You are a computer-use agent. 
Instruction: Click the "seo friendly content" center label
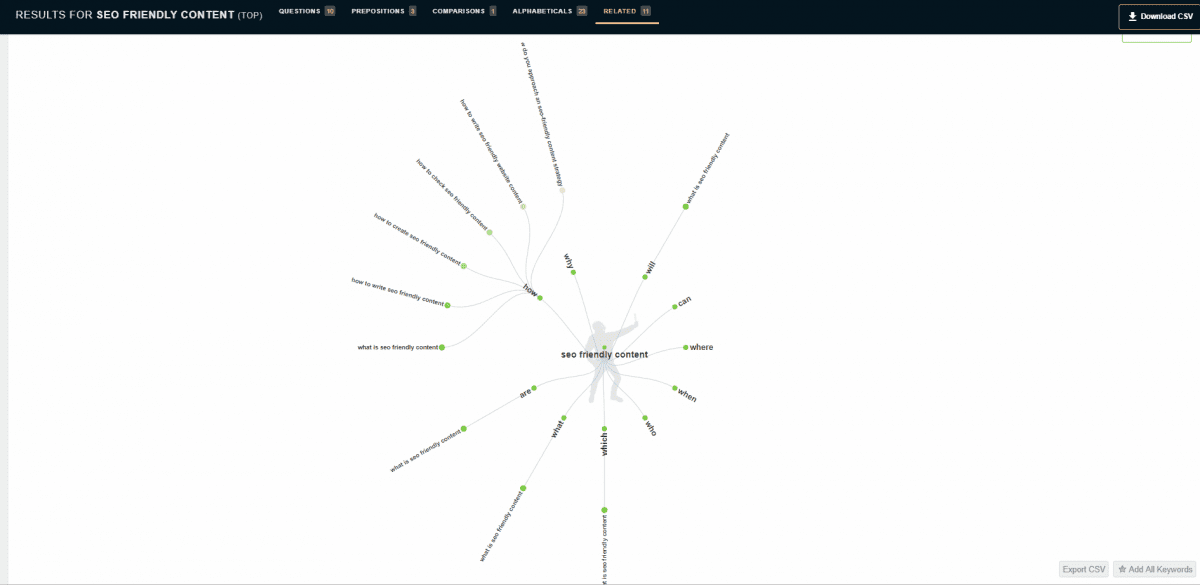[604, 354]
